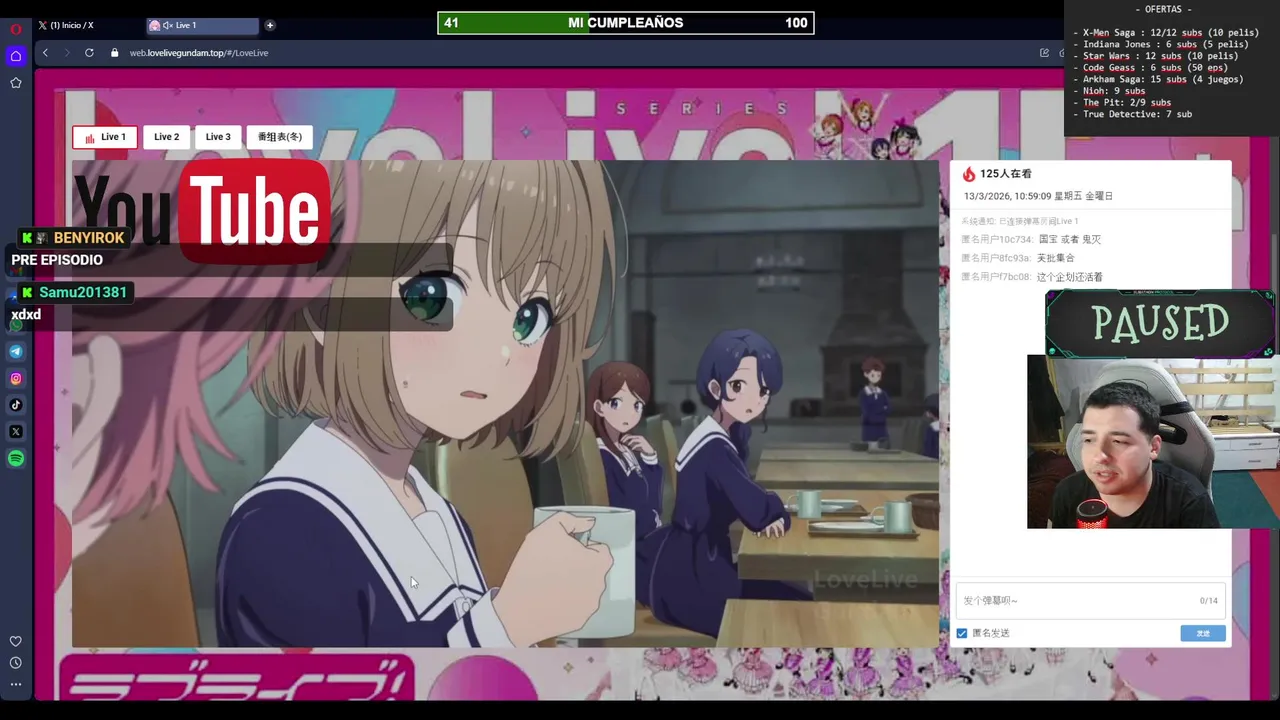Screen dimensions: 1280x720
Task: Open sidebar three-dots more options
Action: [16, 685]
